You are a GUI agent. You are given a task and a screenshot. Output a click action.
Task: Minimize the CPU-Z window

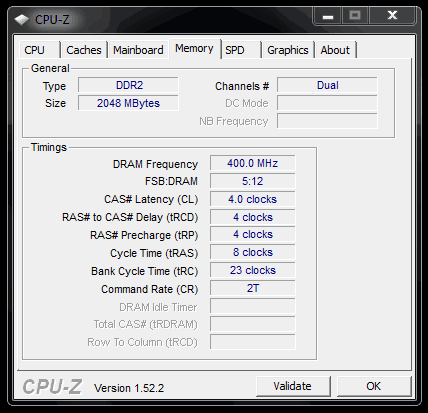coord(328,16)
